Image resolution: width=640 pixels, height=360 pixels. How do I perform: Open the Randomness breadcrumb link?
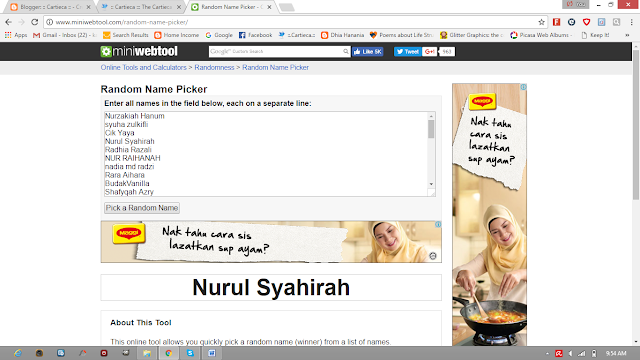click(214, 67)
